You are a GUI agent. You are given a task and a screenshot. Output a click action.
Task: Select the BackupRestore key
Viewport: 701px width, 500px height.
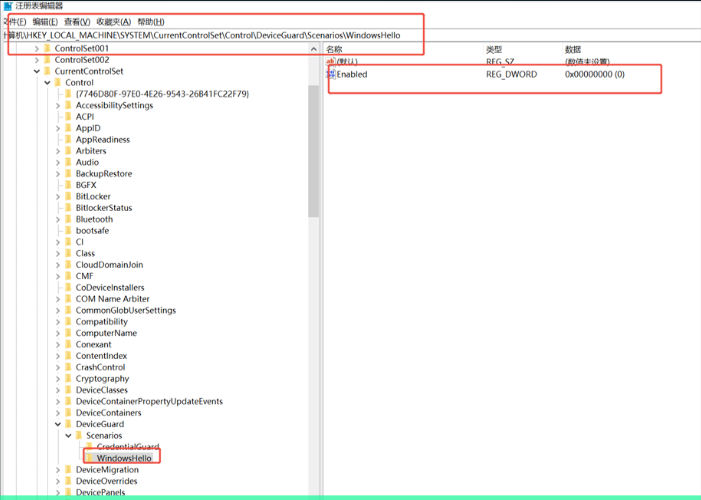[104, 174]
